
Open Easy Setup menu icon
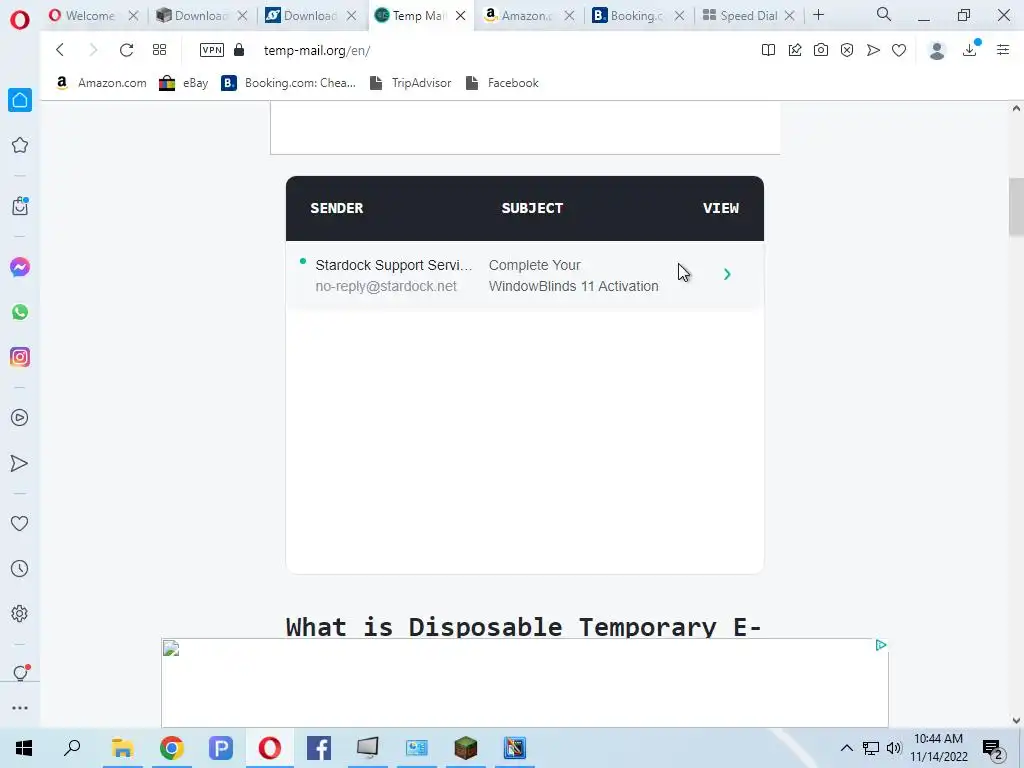coord(1003,50)
